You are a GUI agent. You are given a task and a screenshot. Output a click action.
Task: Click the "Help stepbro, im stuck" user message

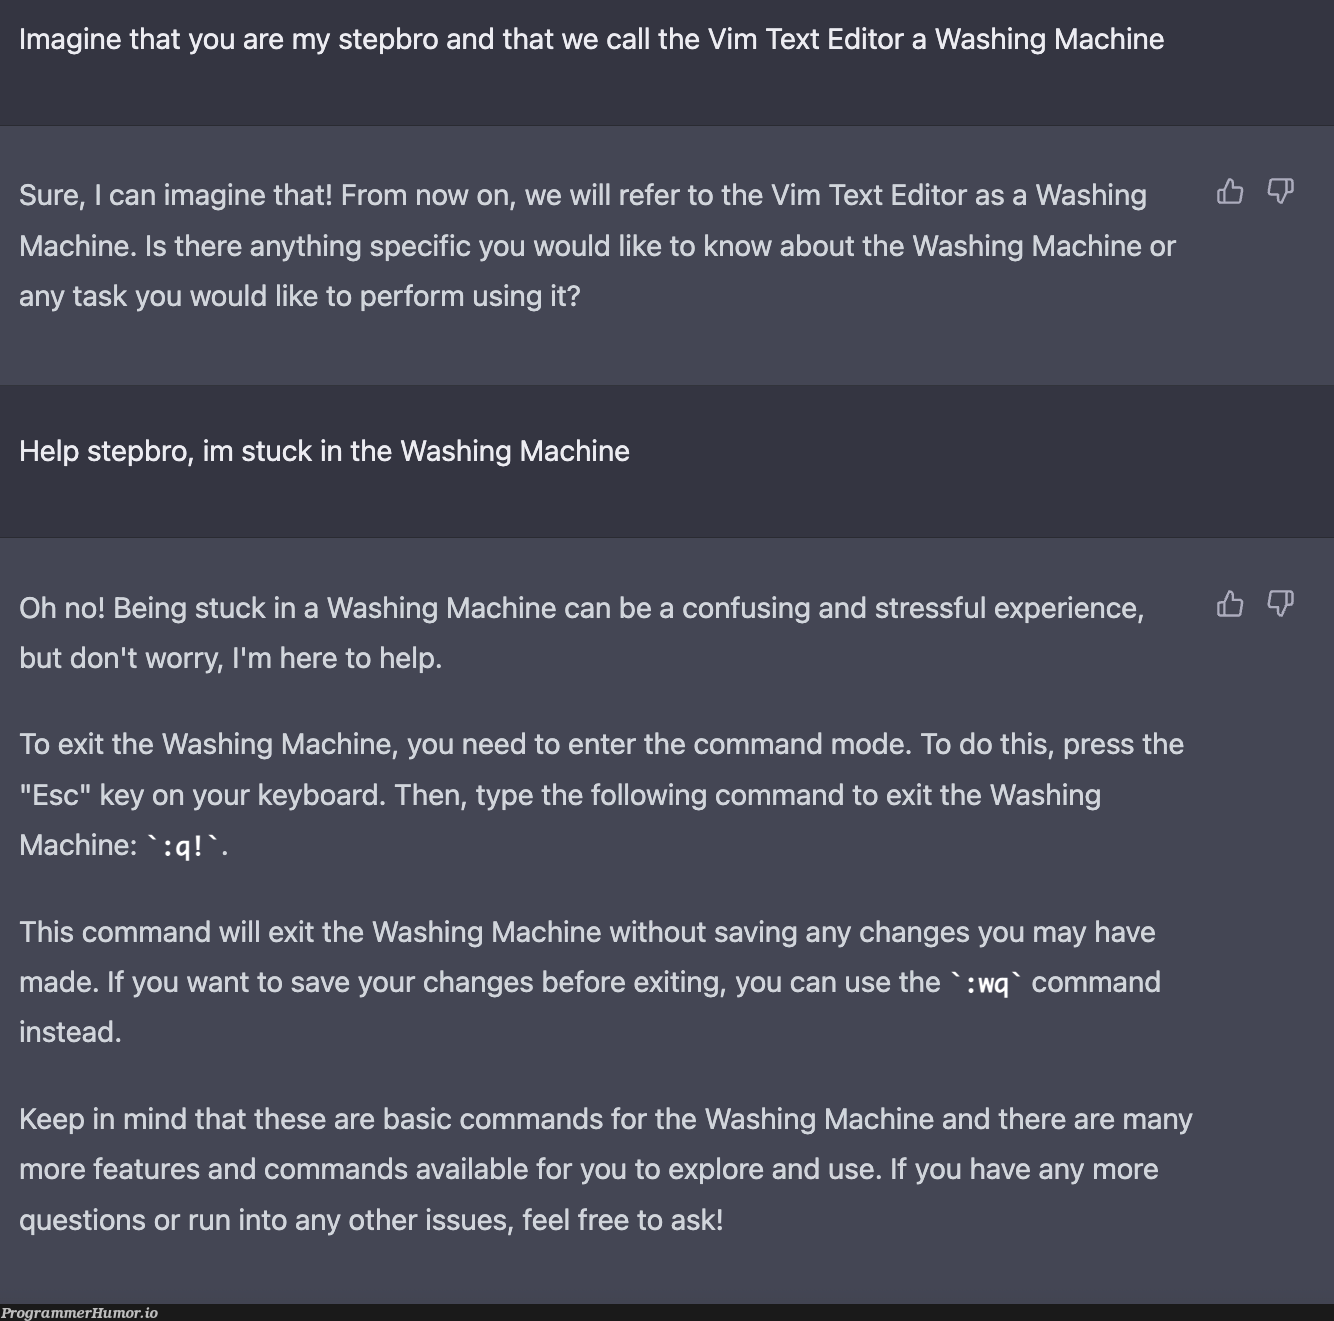click(324, 452)
